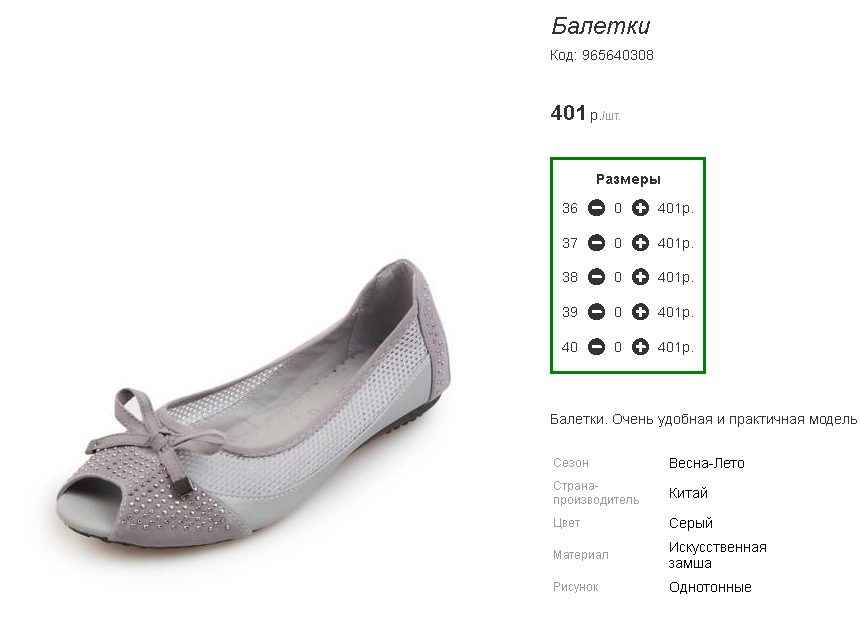The width and height of the screenshot is (860, 618).
Task: Increase quantity for size 37
Action: (x=641, y=243)
